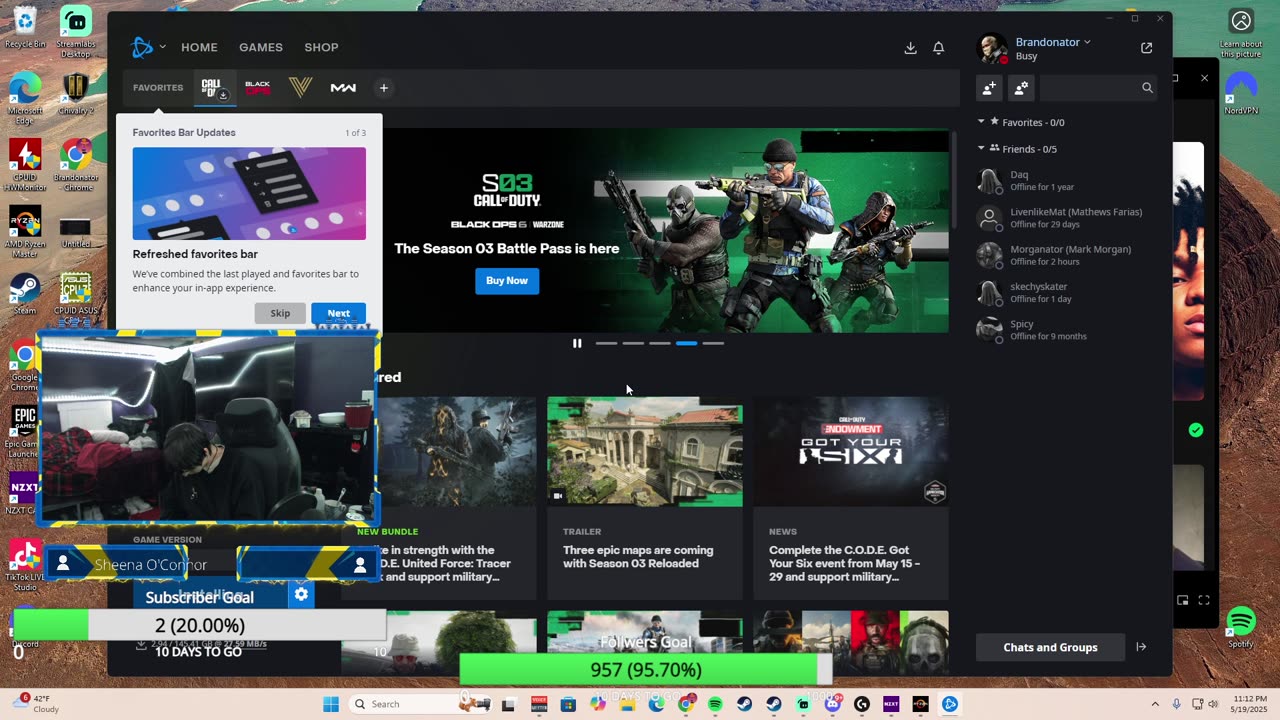
Task: Open the NordVPN desktop shortcut
Action: pos(1241,95)
